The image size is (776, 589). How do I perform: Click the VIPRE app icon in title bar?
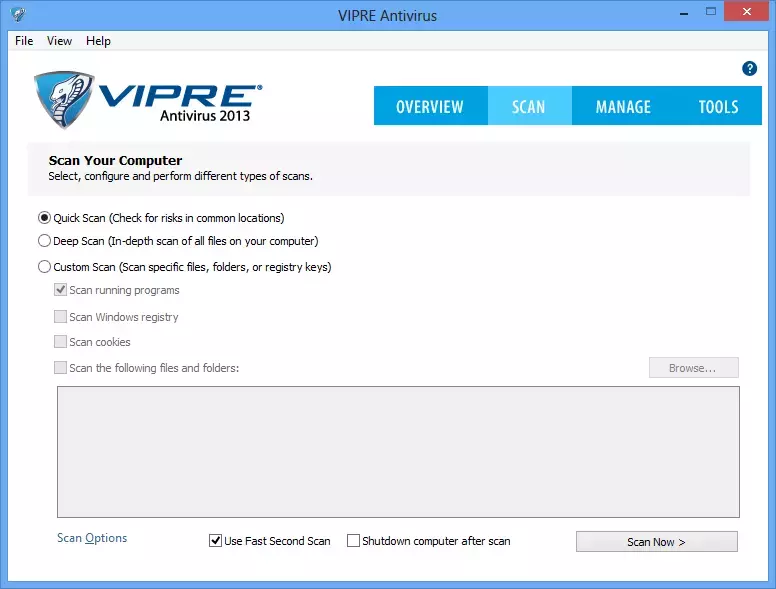pyautogui.click(x=18, y=15)
